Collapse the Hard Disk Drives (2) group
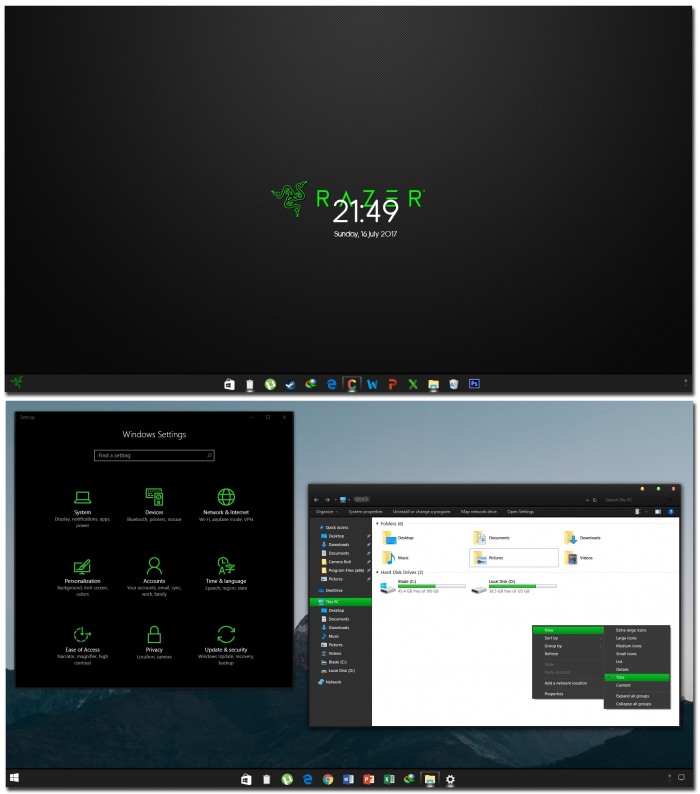Viewport: 700px width, 794px height. 377,572
